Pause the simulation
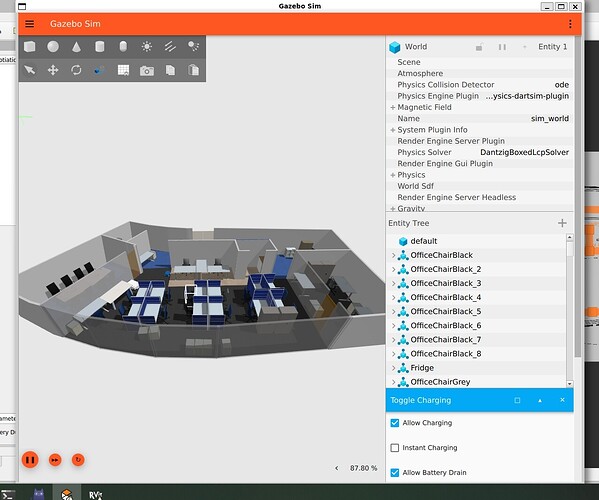Viewport: 599px width, 500px height. [30, 460]
